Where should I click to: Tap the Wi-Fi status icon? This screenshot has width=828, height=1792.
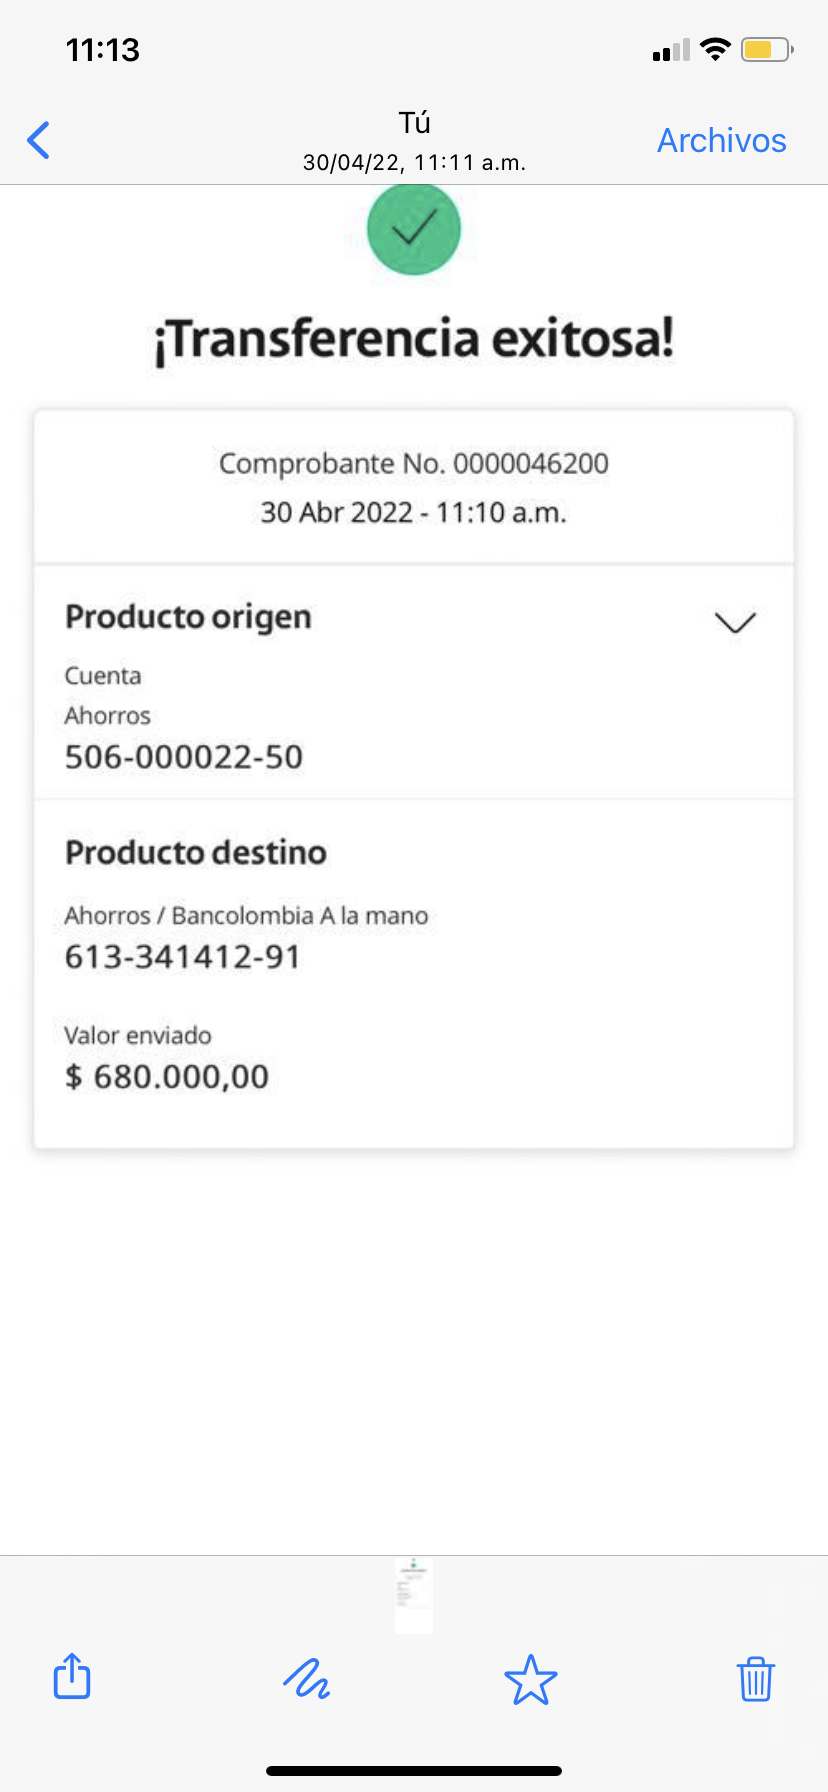tap(715, 49)
